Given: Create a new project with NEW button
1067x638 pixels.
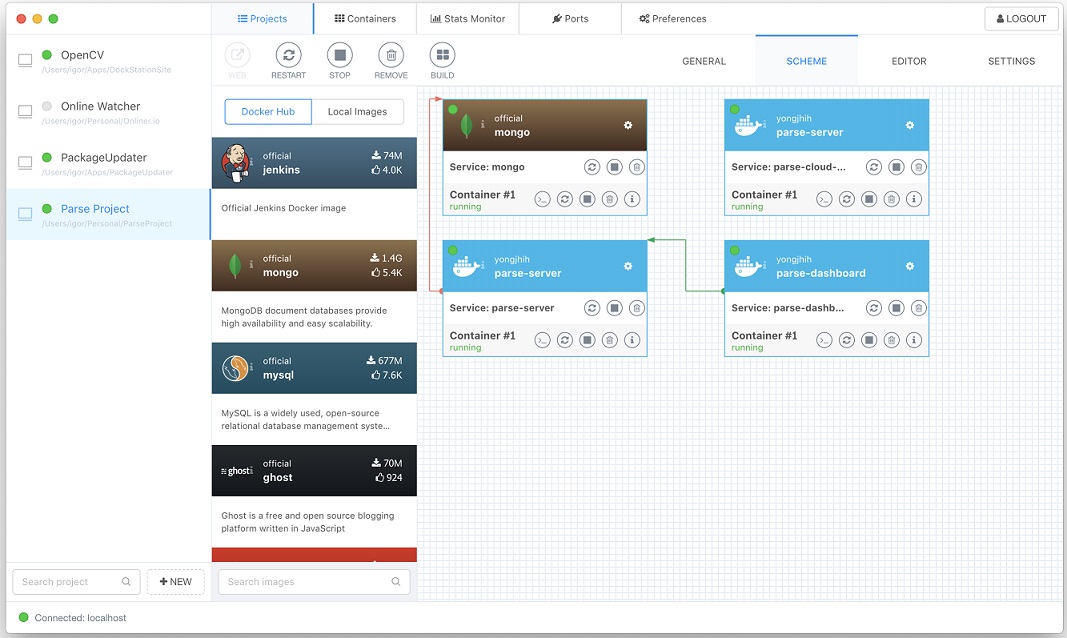Looking at the screenshot, I should tap(175, 581).
